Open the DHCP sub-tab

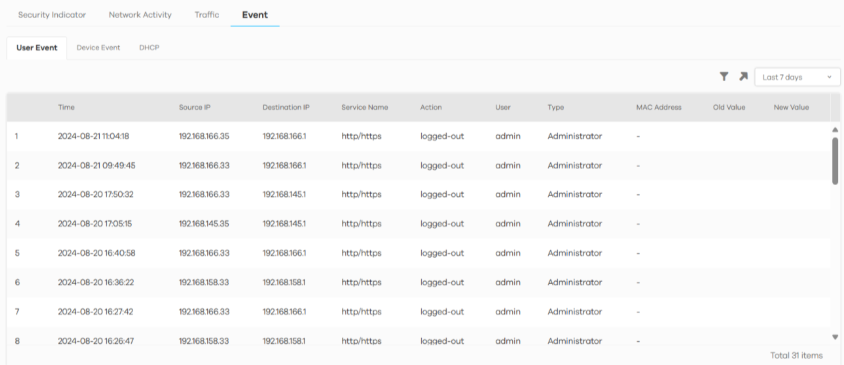point(149,47)
